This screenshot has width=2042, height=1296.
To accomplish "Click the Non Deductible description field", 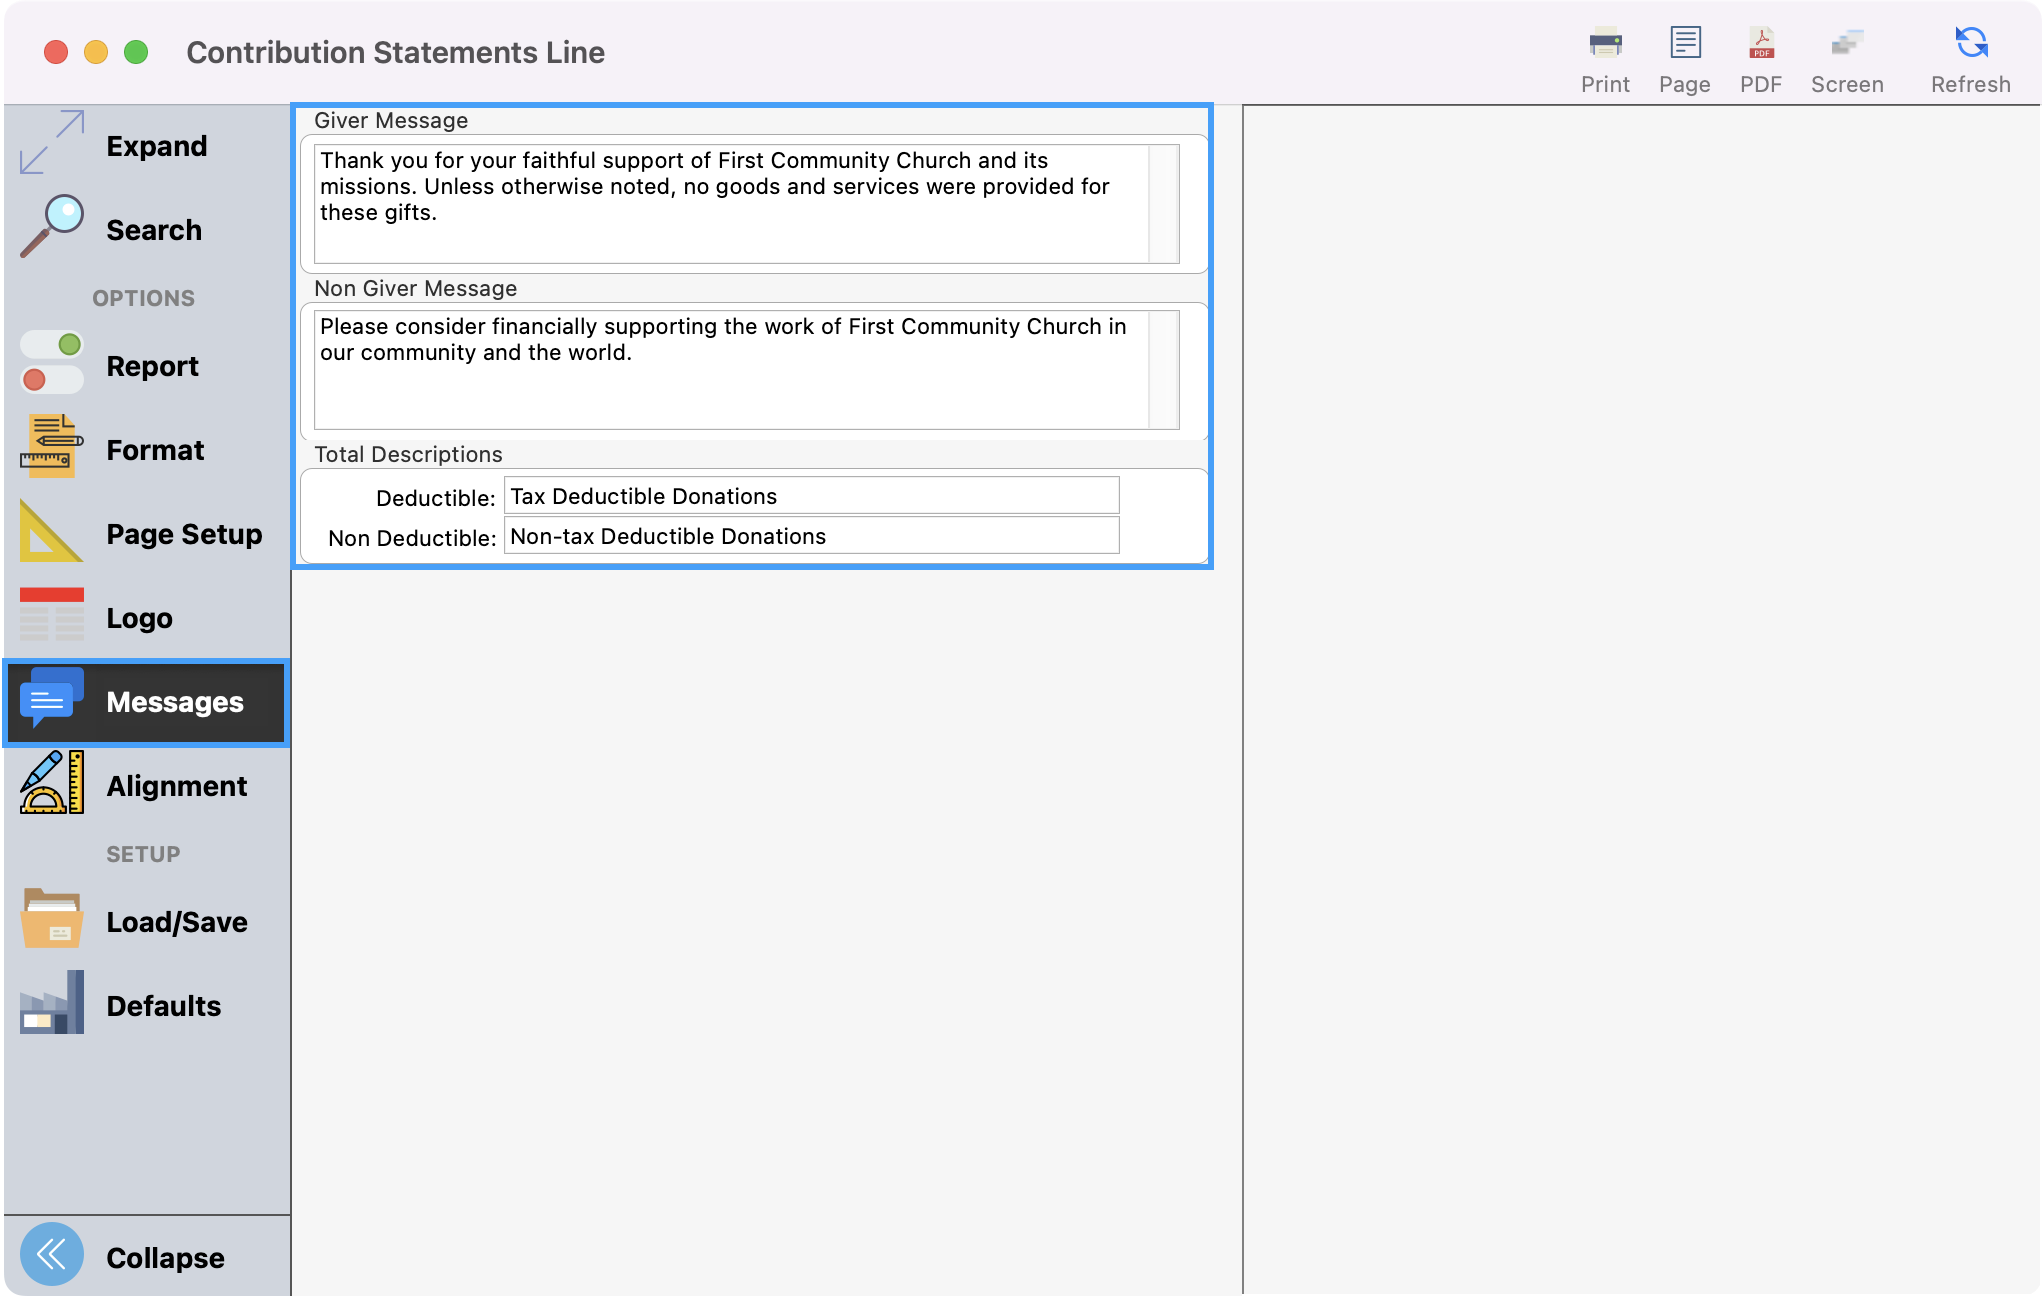I will coord(810,536).
